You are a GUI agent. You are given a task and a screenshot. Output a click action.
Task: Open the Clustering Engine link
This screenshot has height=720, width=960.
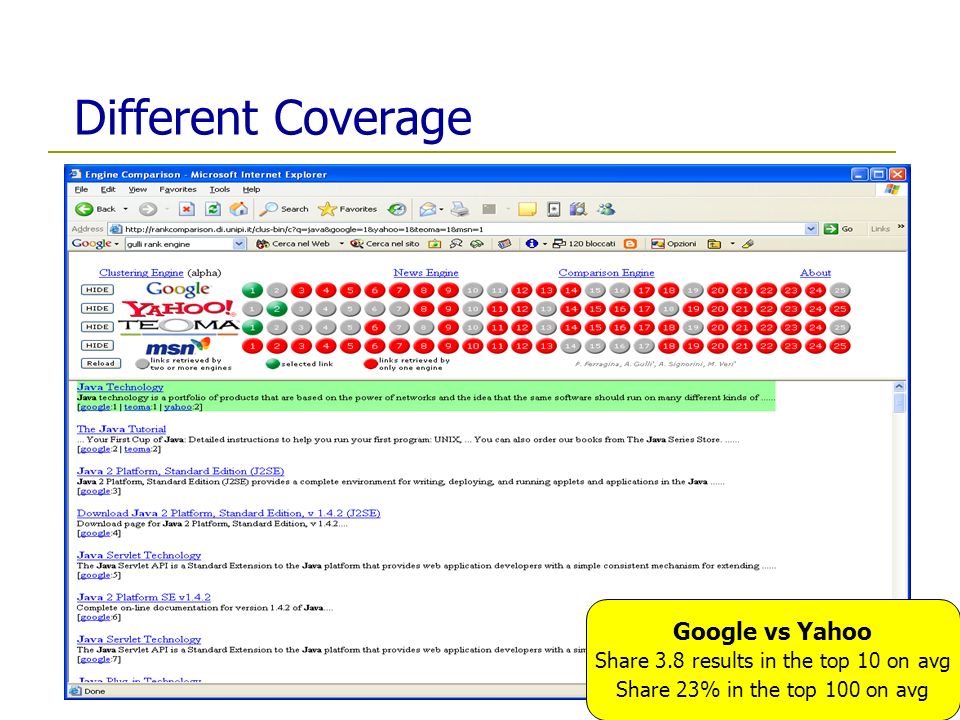pyautogui.click(x=141, y=273)
